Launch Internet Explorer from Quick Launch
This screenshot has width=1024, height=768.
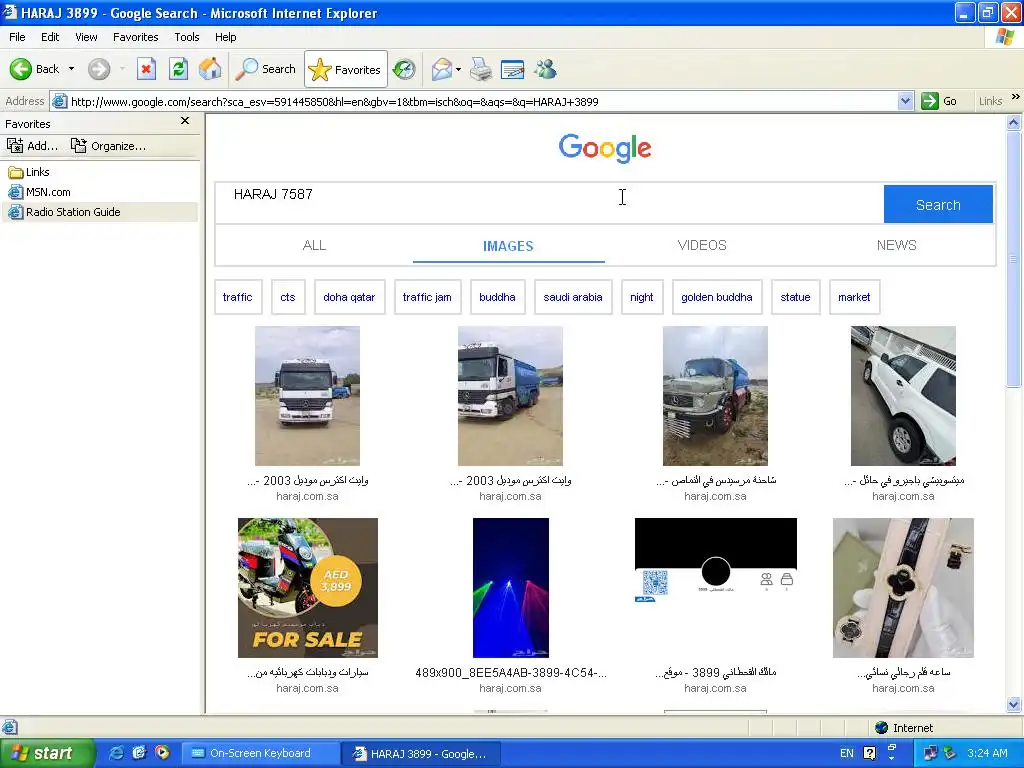tap(116, 753)
